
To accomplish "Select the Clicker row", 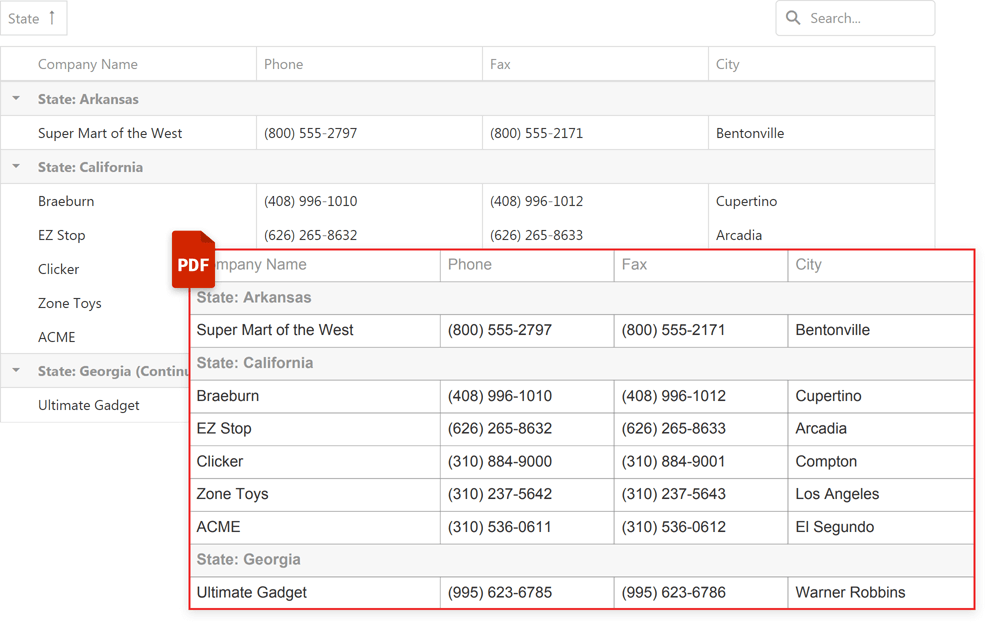I will point(58,269).
